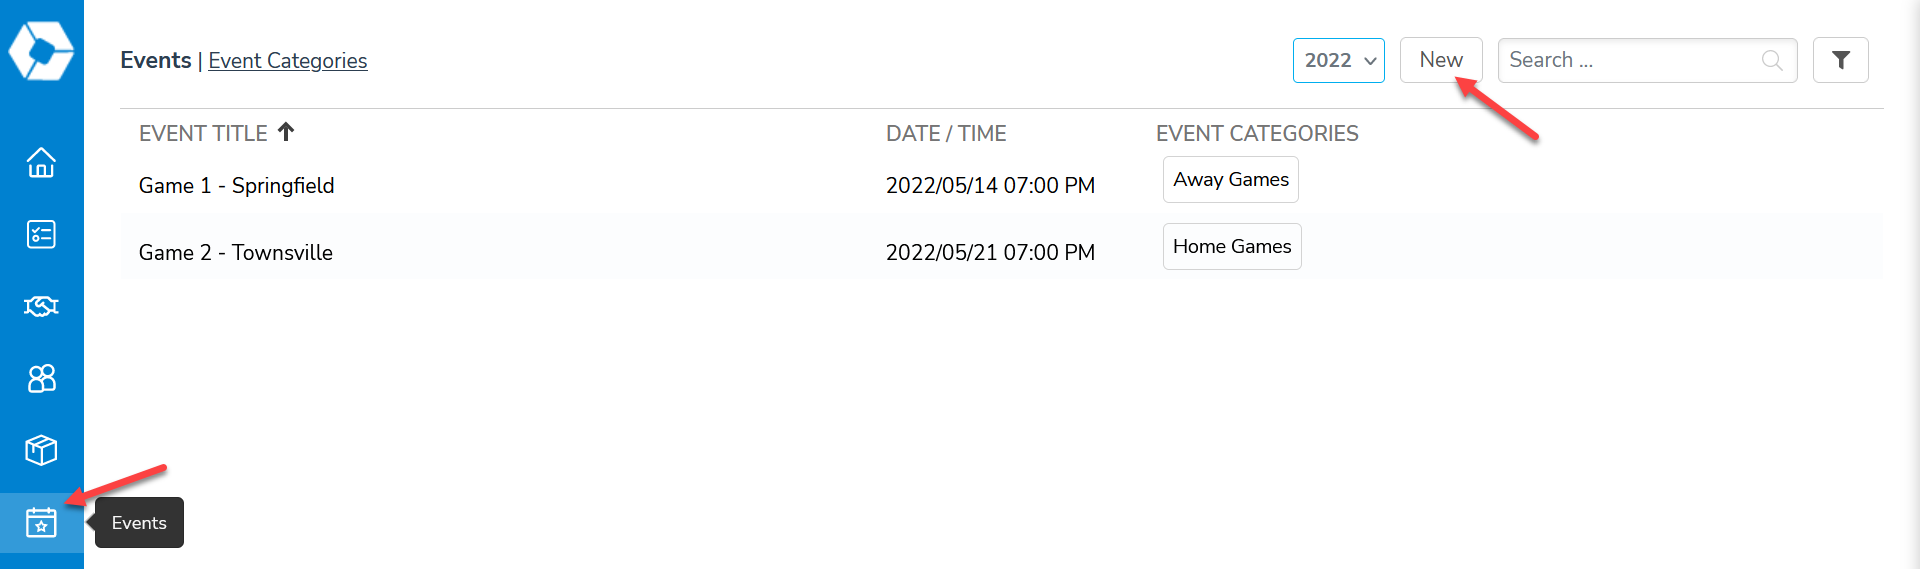Viewport: 1920px width, 569px height.
Task: Focus the Search input field
Action: pyautogui.click(x=1647, y=60)
